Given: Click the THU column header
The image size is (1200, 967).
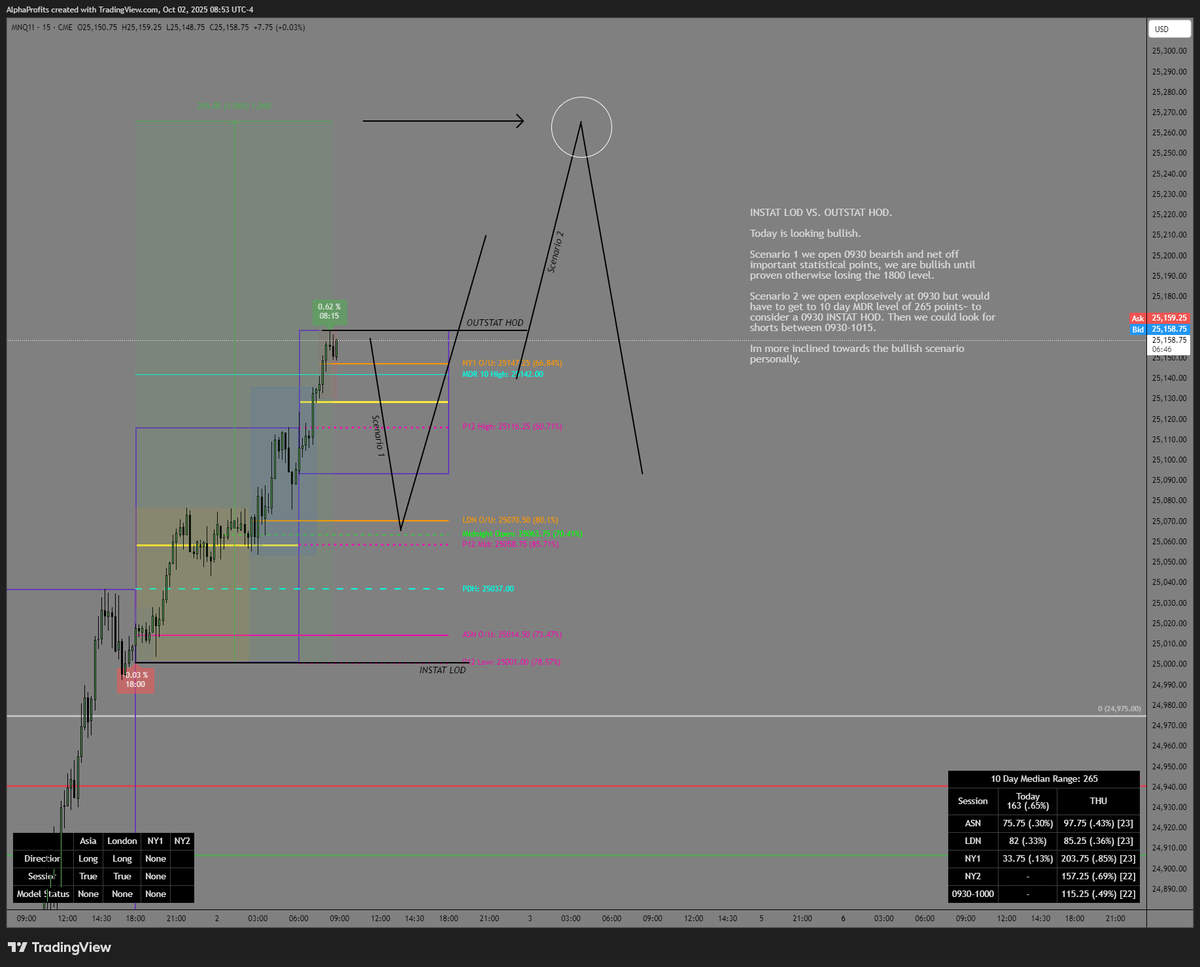Looking at the screenshot, I should pyautogui.click(x=1097, y=800).
